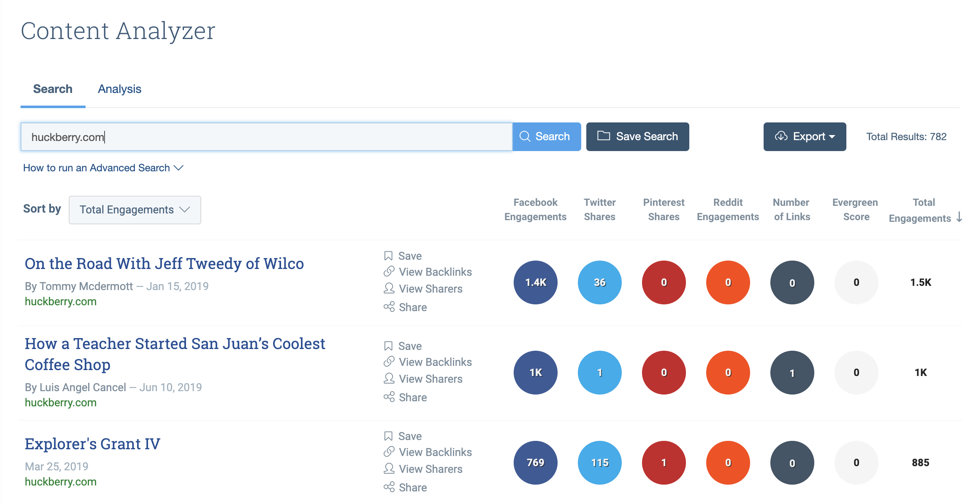The height and width of the screenshot is (504, 974).
Task: Click View Sharers person icon for San Juan article
Action: 389,379
